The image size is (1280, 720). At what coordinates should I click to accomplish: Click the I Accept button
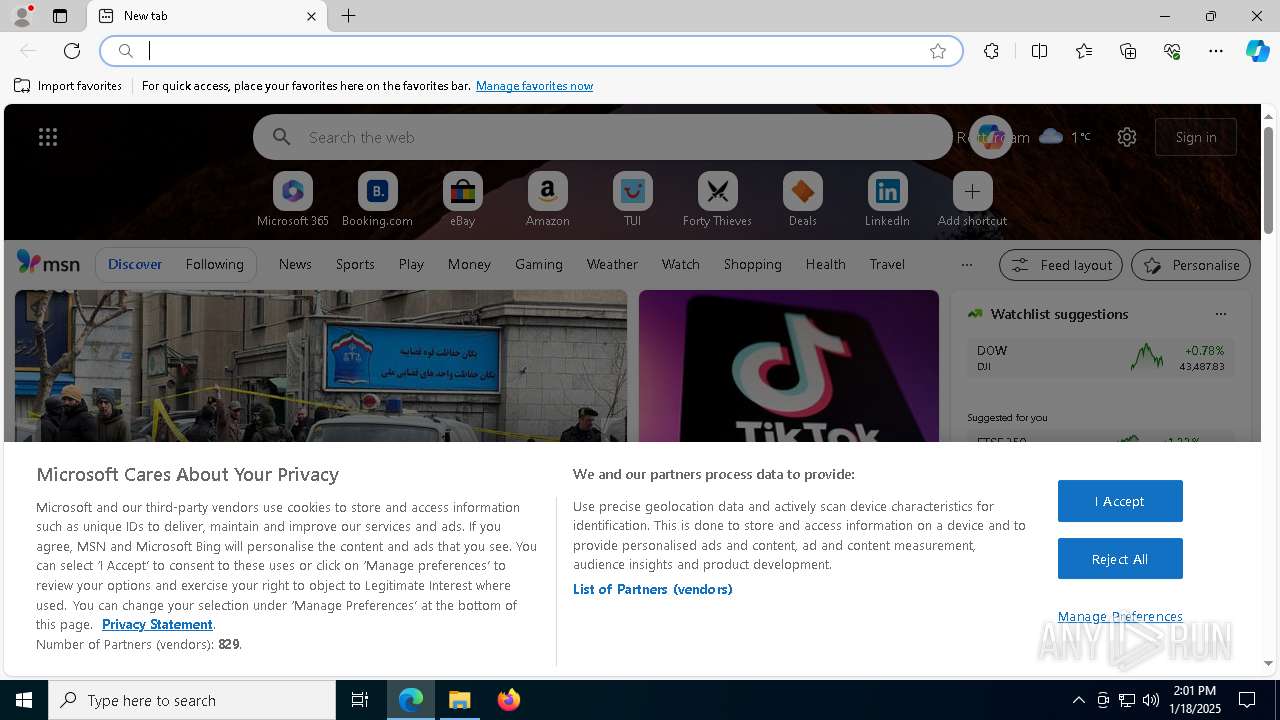1120,501
